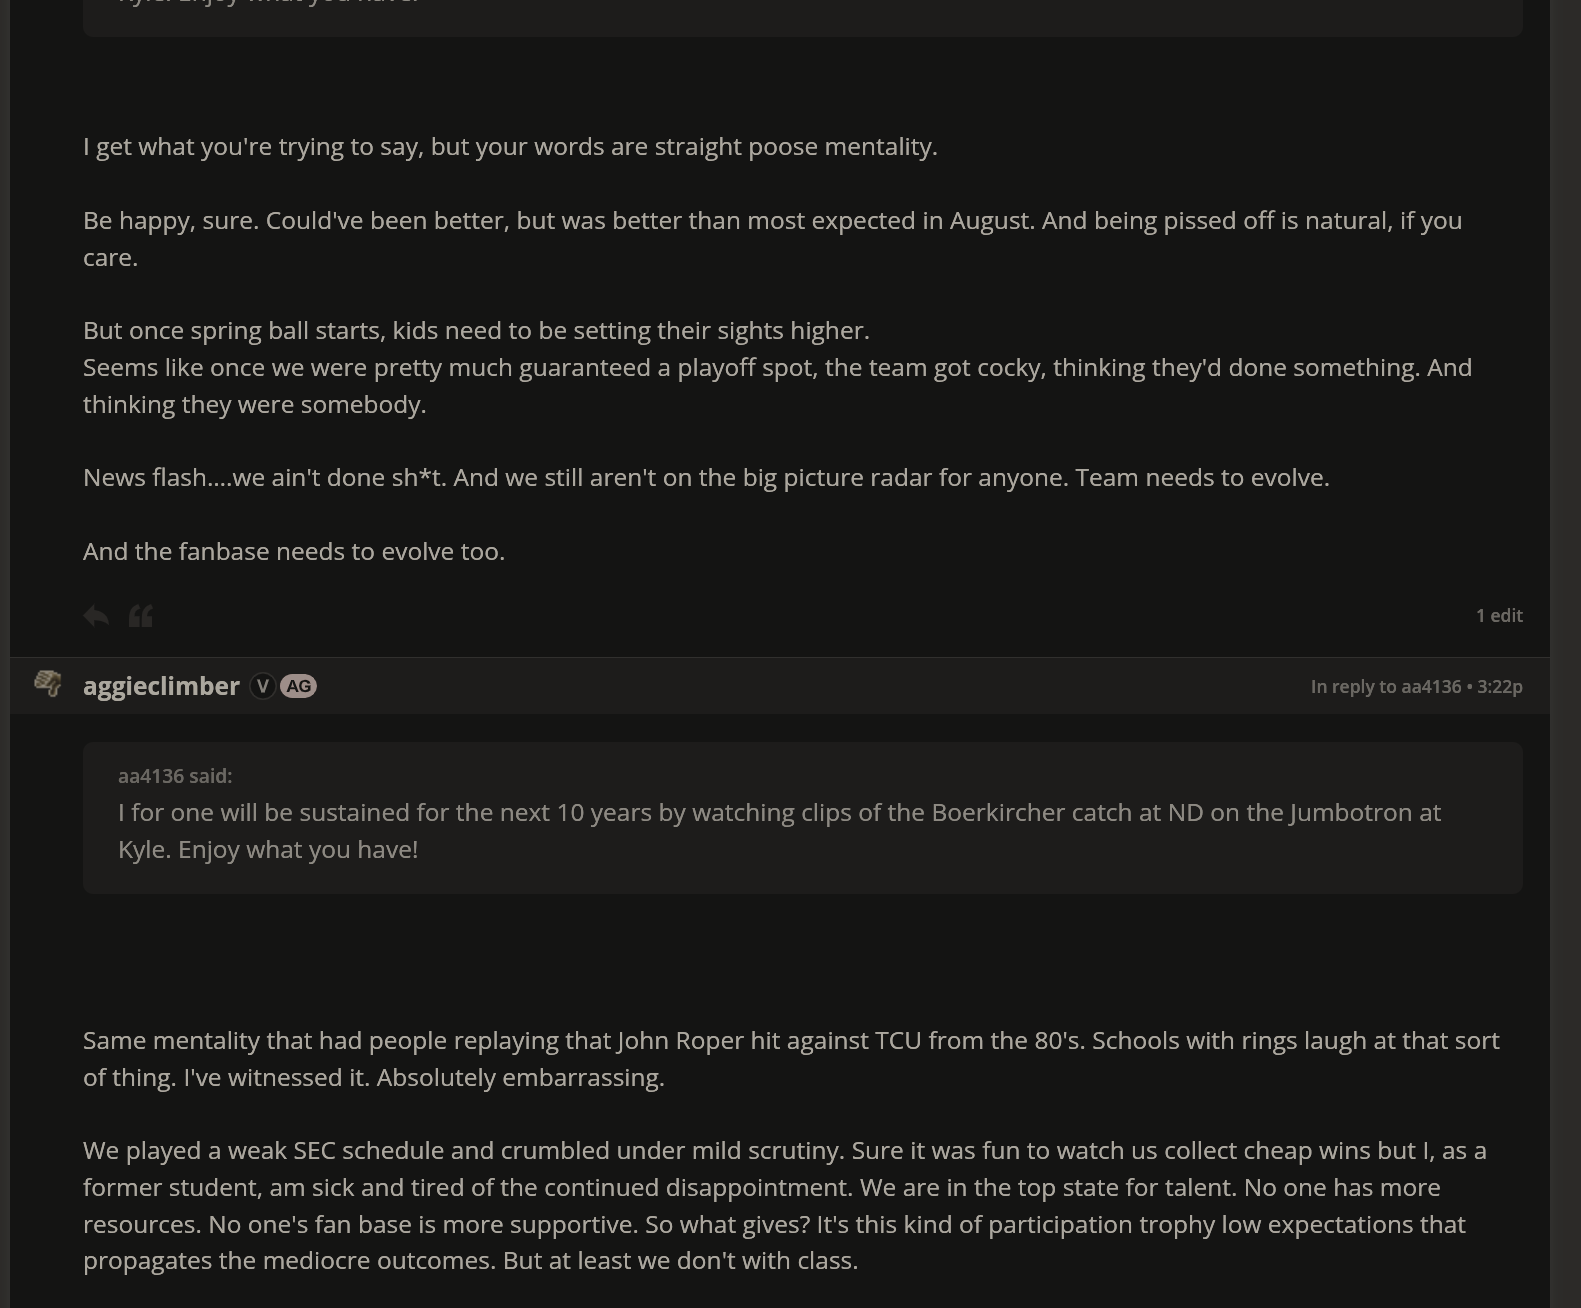Click the reply arrow icon below the post
Image resolution: width=1581 pixels, height=1308 pixels.
tap(96, 616)
